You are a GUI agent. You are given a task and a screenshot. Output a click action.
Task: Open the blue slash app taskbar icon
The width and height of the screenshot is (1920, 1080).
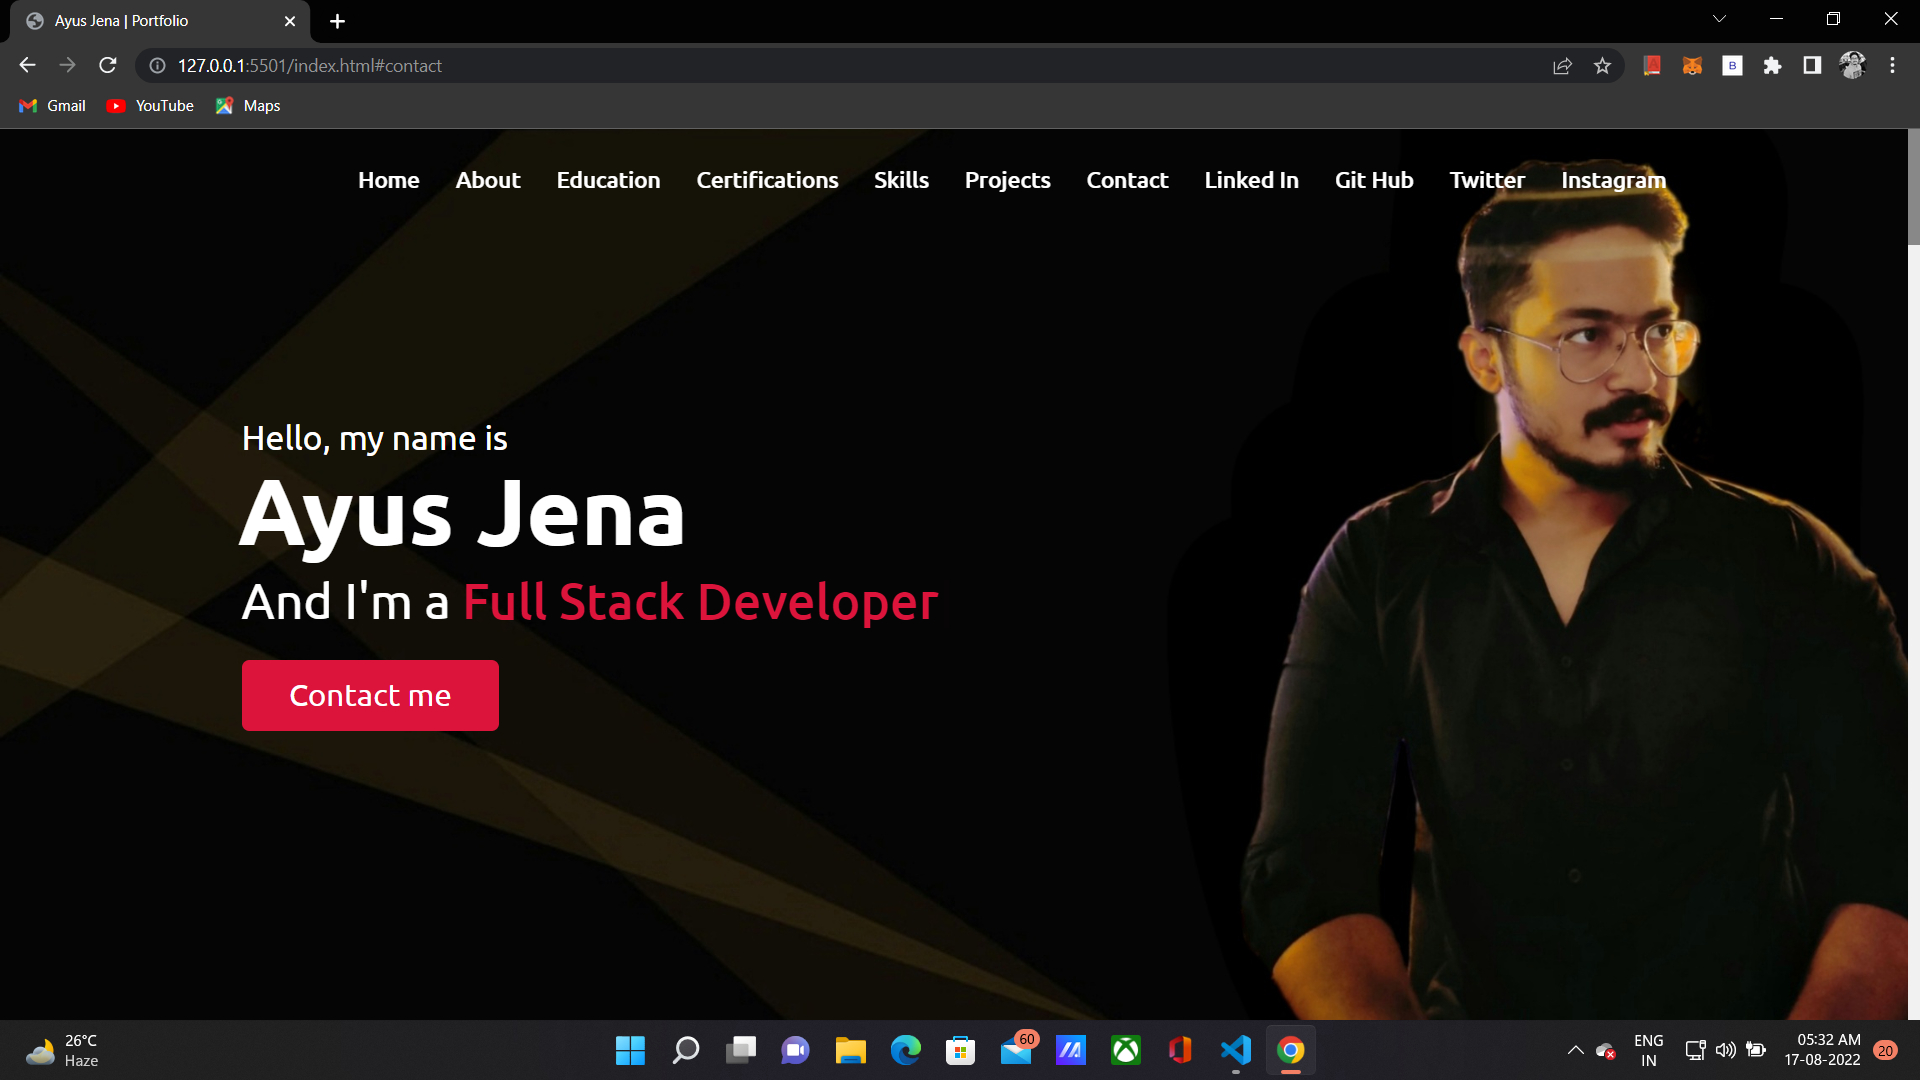coord(1071,1050)
